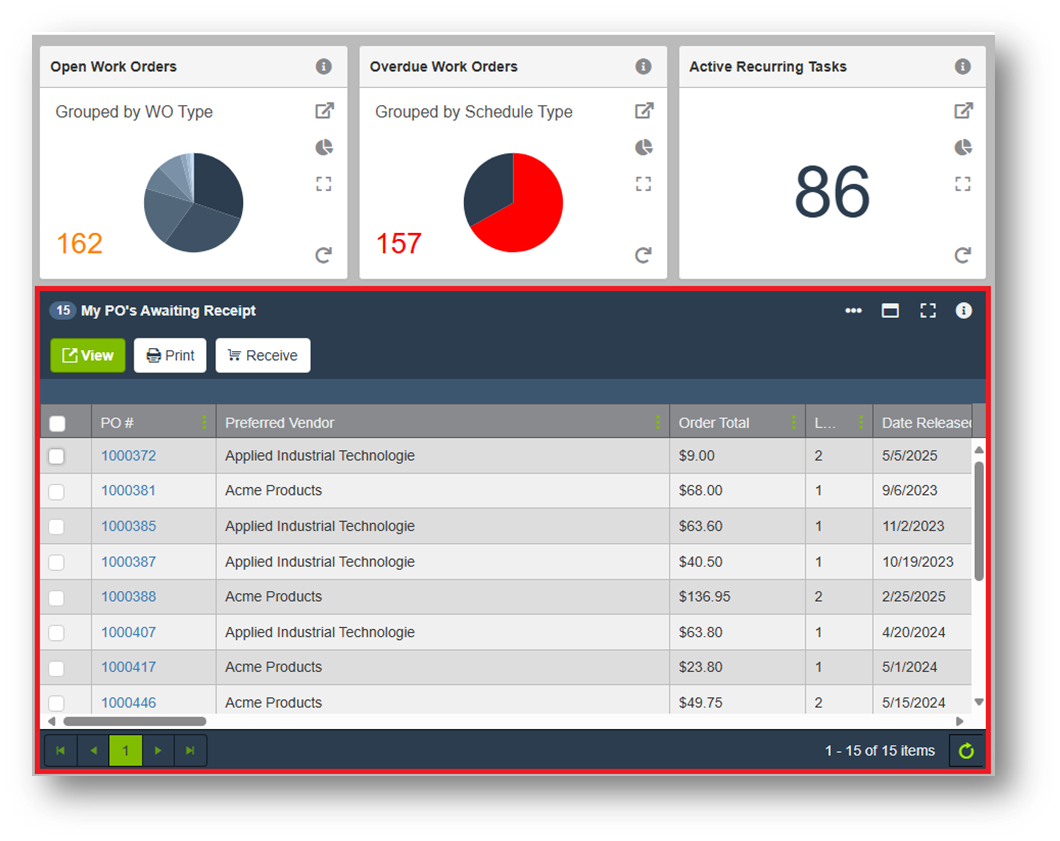
Task: Click the horizontal scrollbar of PO grid
Action: click(x=135, y=721)
